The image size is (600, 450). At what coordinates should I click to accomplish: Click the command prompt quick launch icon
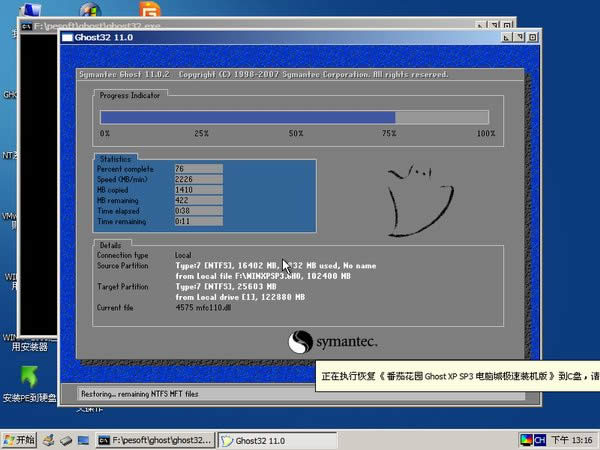point(84,439)
